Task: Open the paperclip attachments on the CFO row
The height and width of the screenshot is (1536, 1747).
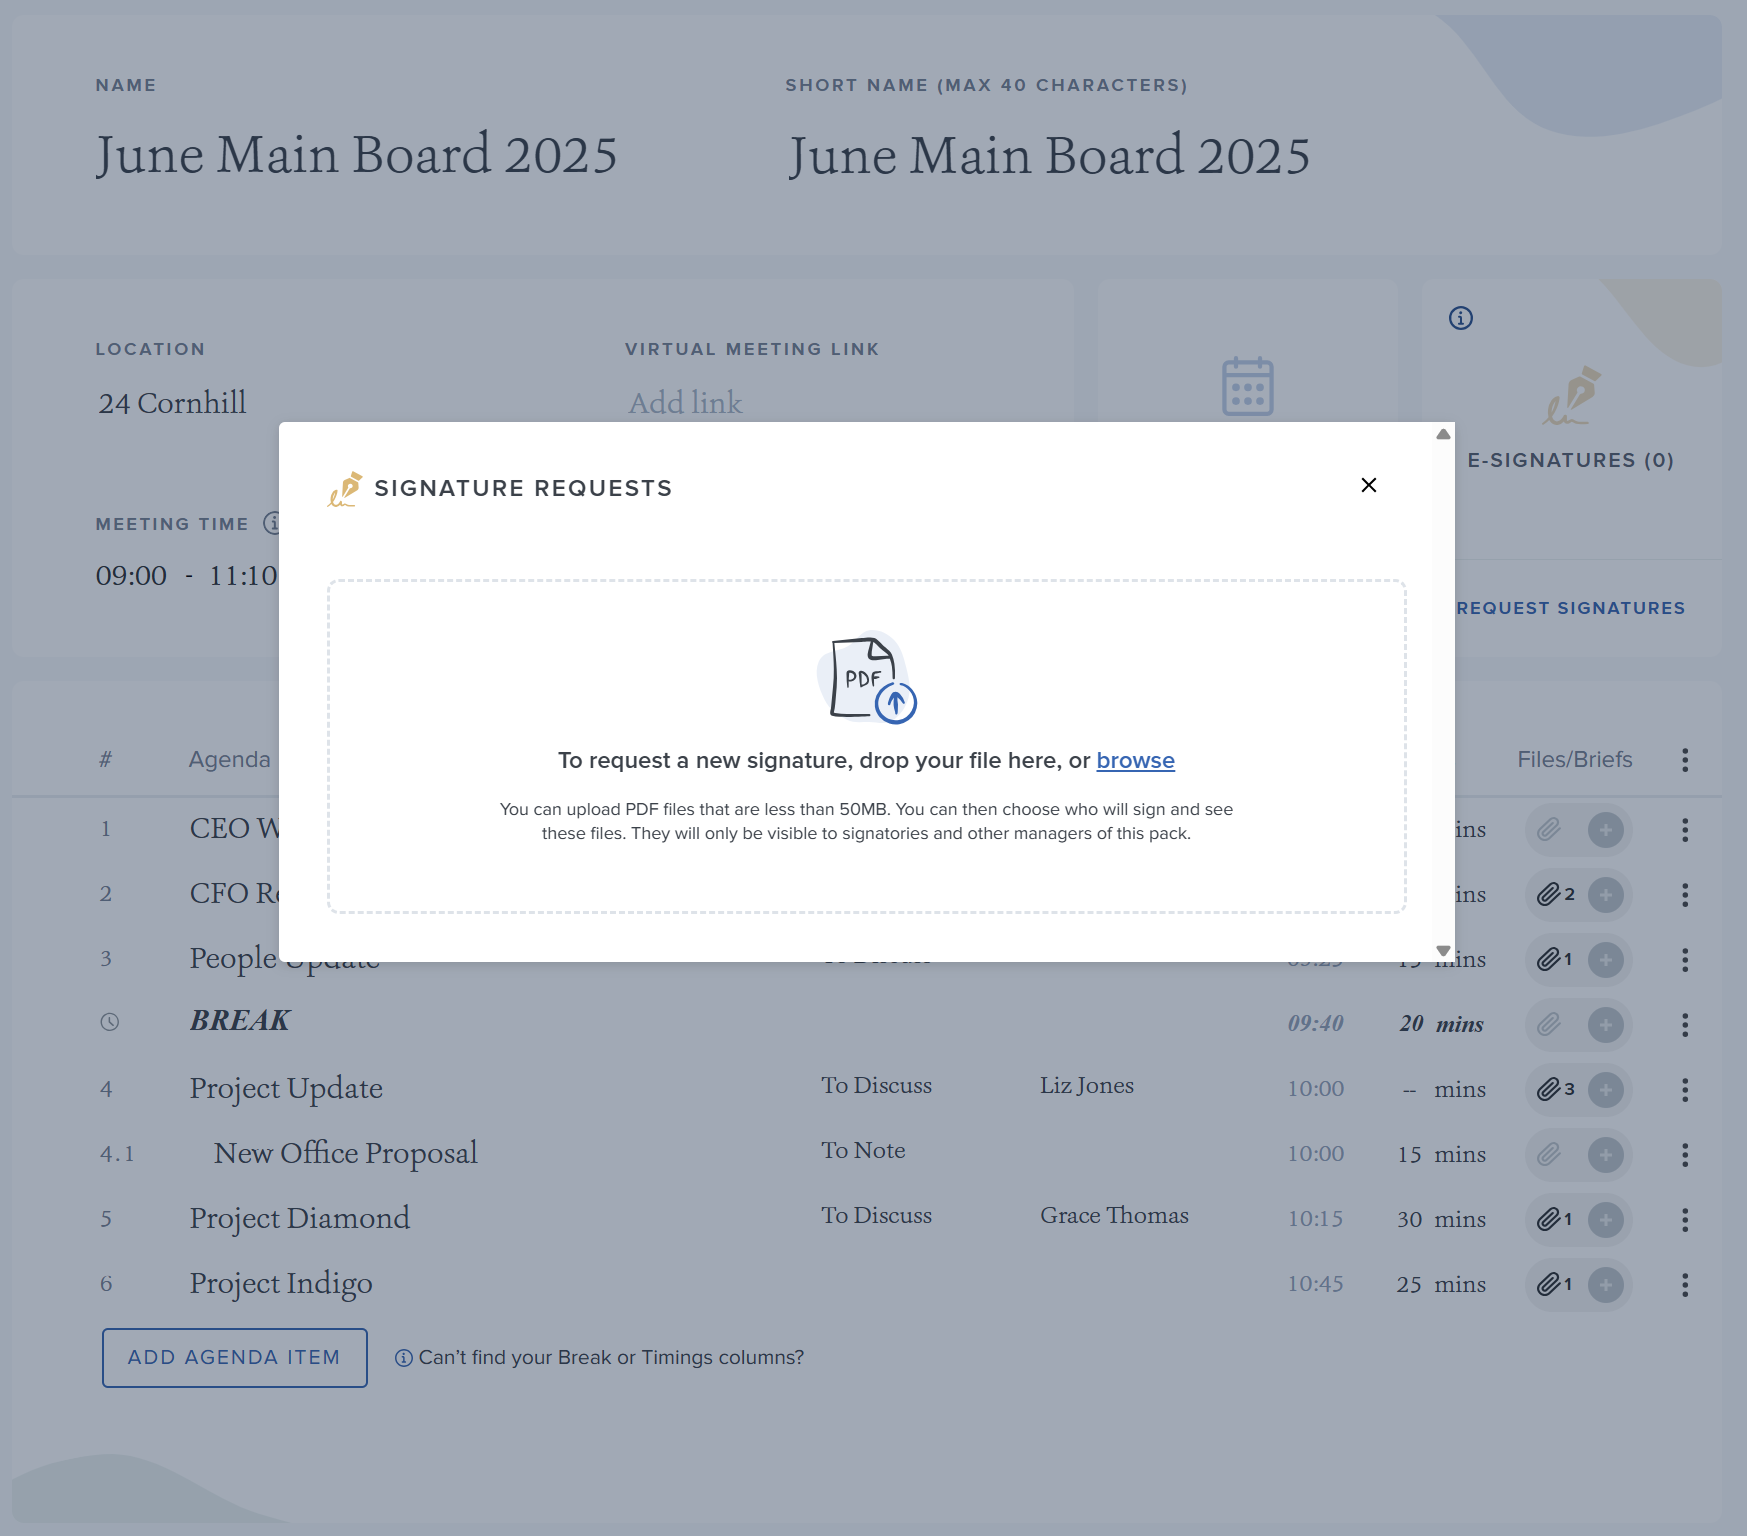Action: click(x=1550, y=895)
